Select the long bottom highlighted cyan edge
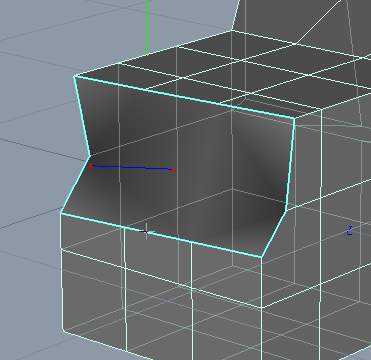Viewport: 371px width, 360px height. click(161, 235)
